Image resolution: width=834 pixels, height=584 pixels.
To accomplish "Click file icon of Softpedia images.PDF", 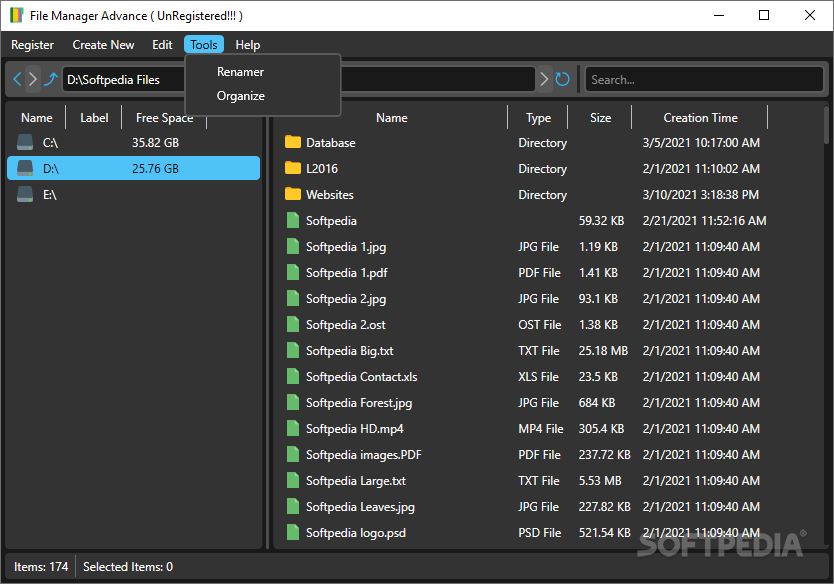I will (x=293, y=455).
